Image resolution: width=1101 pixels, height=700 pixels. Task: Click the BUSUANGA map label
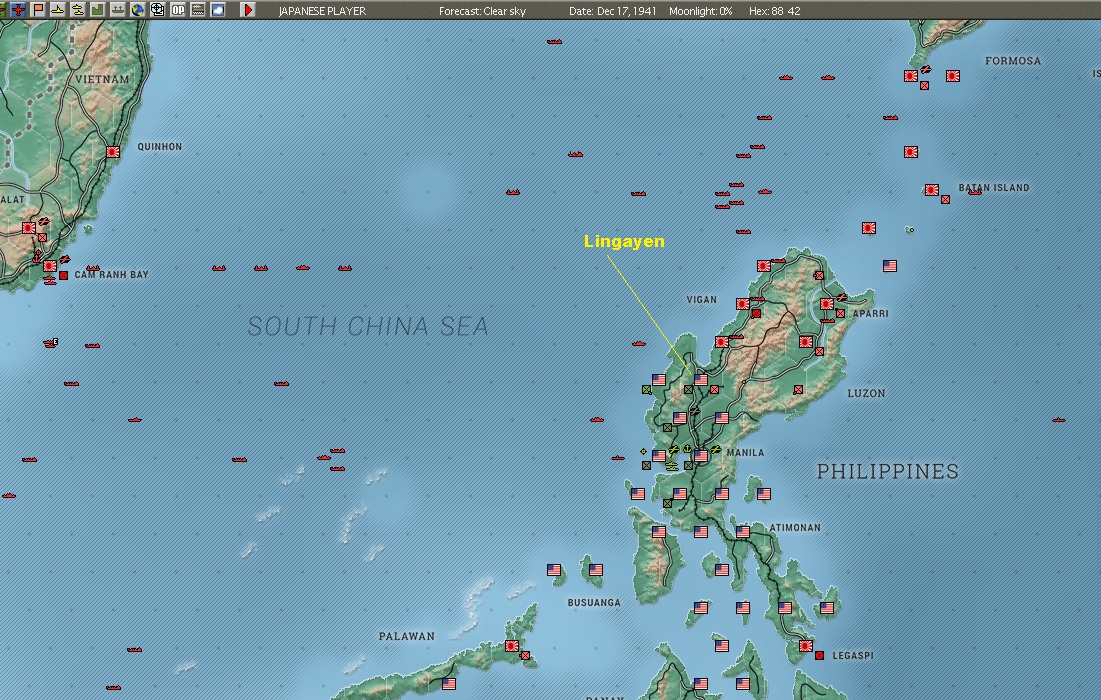click(x=594, y=602)
